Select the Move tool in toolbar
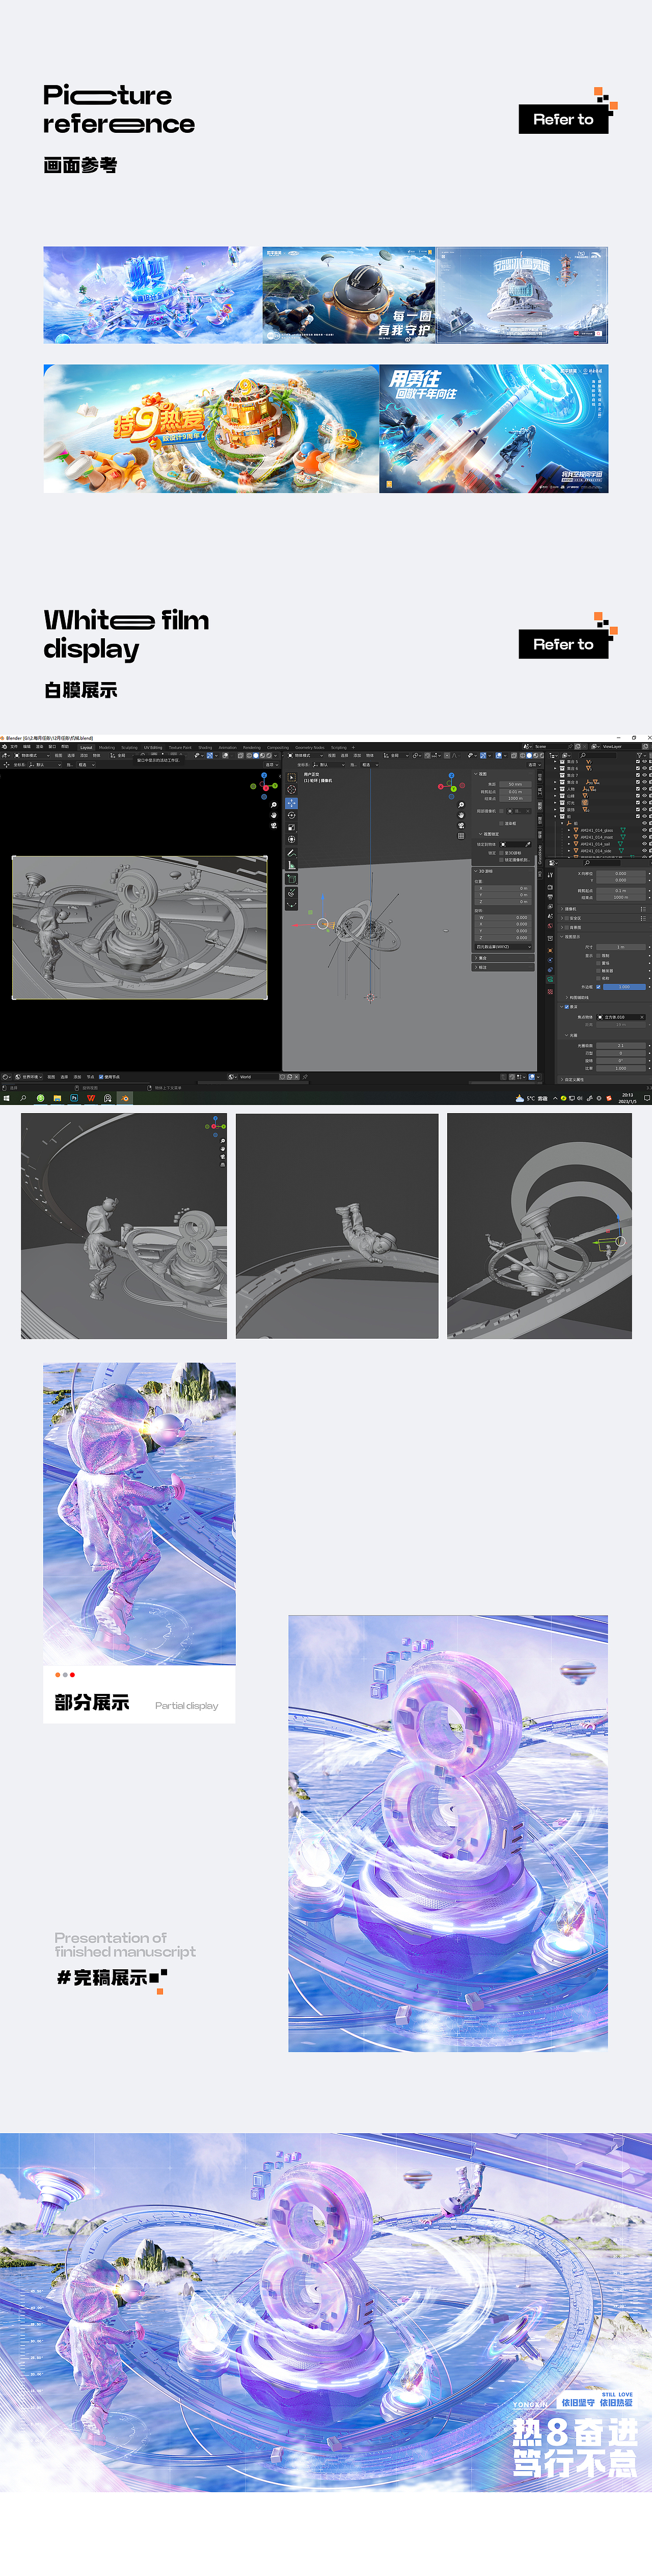The height and width of the screenshot is (2576, 652). click(x=292, y=803)
